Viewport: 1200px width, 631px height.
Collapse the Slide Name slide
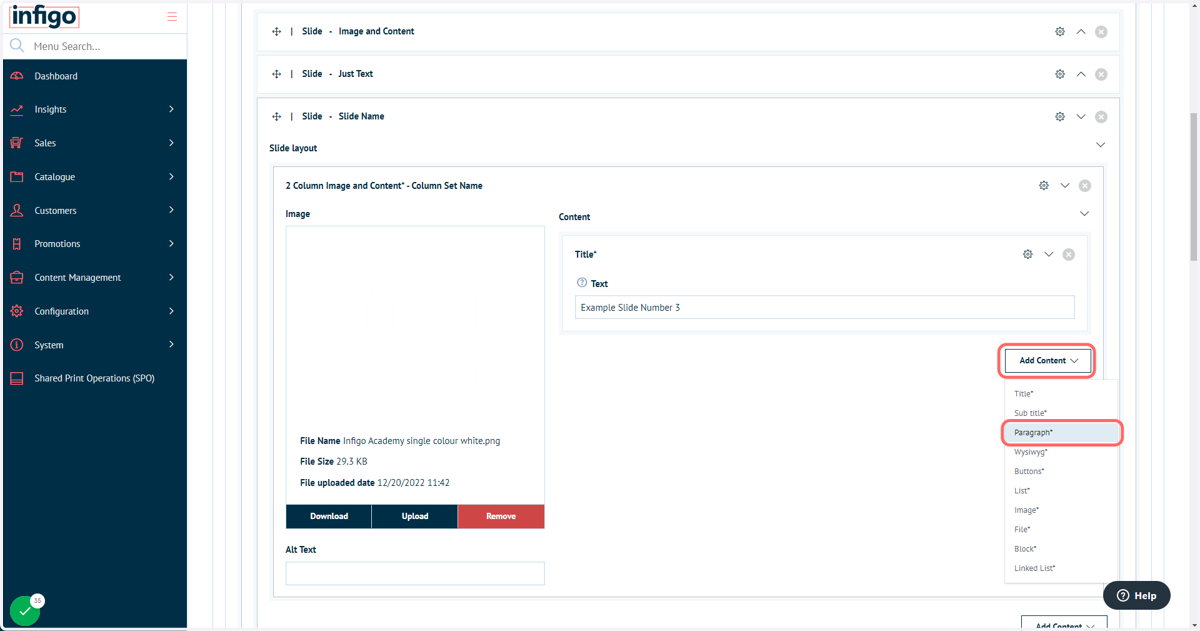click(1081, 117)
